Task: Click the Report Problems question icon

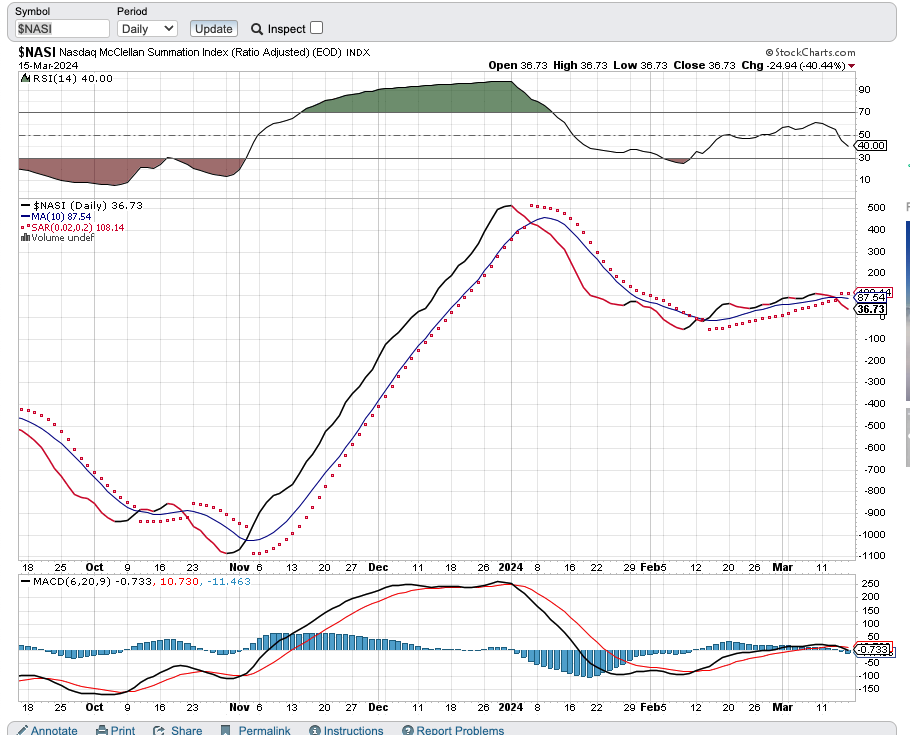Action: (407, 730)
